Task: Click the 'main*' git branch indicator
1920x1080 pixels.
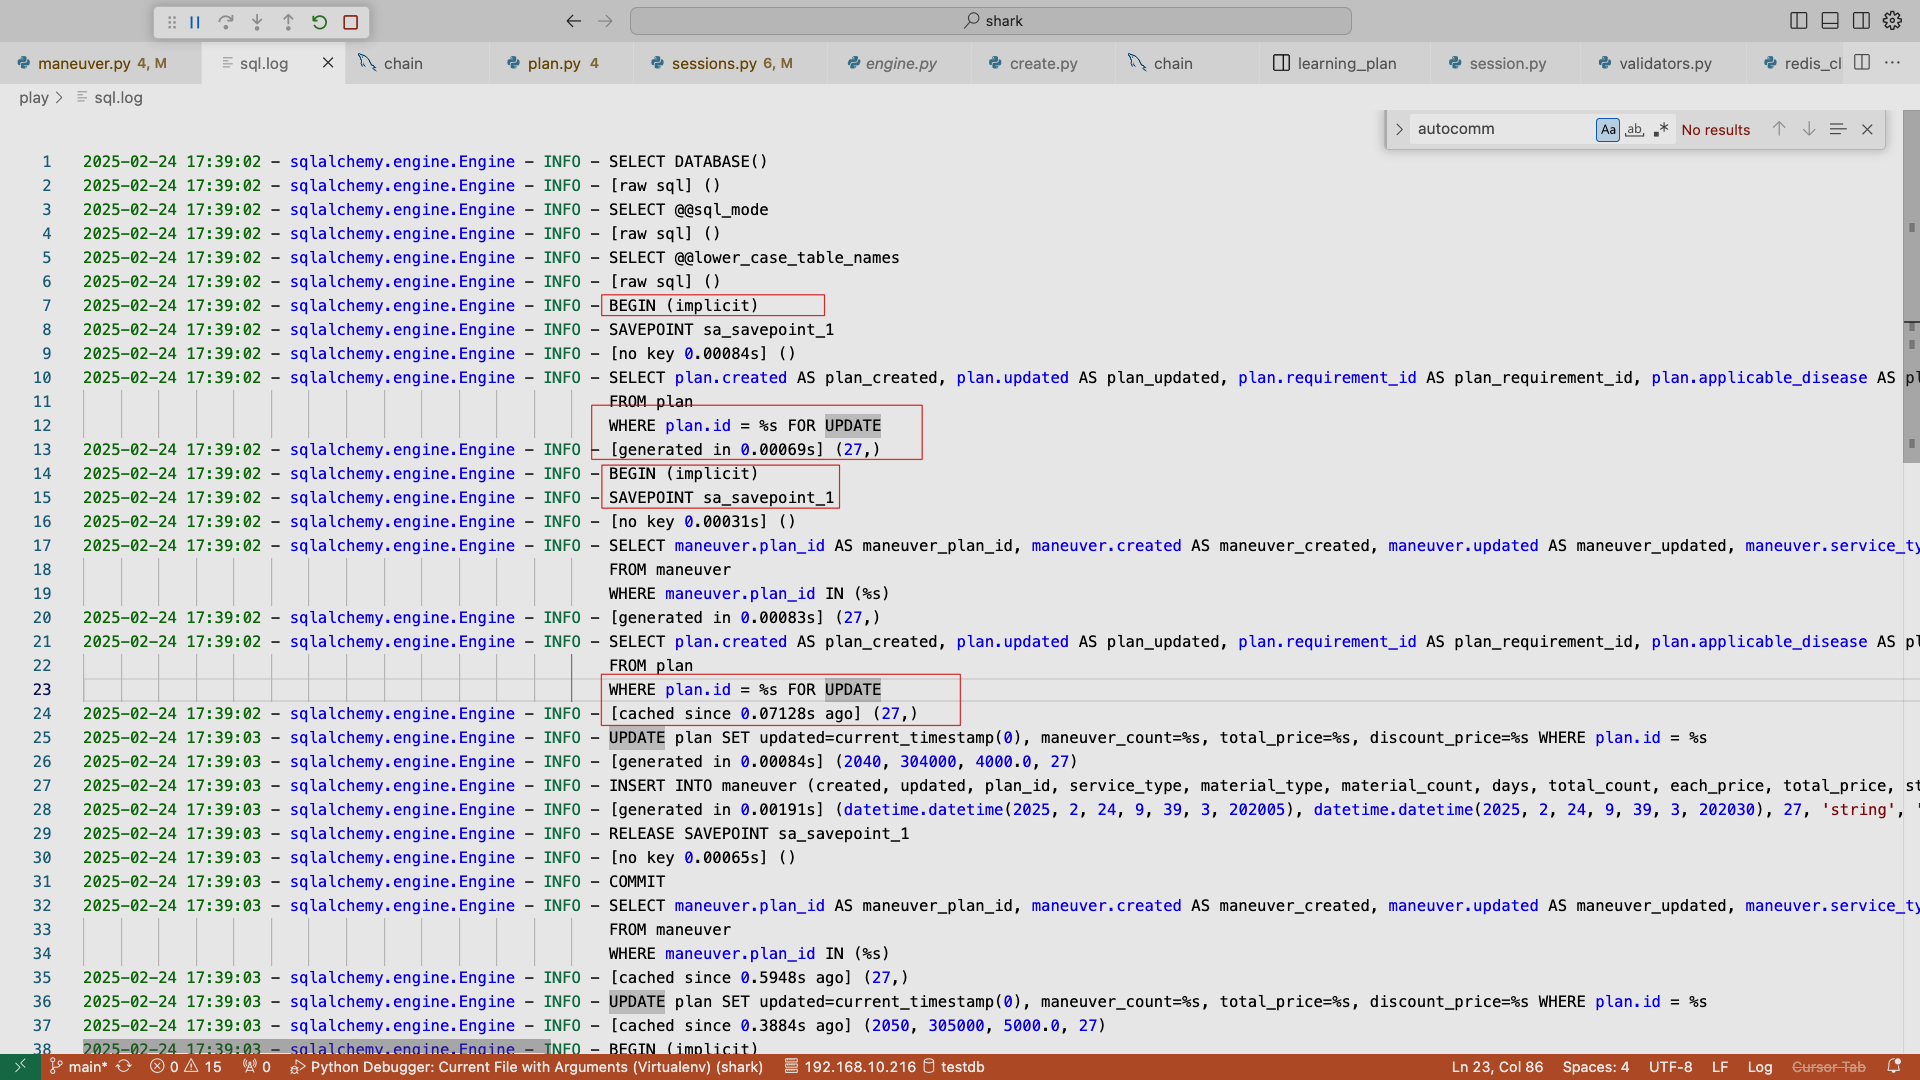Action: pyautogui.click(x=78, y=1067)
